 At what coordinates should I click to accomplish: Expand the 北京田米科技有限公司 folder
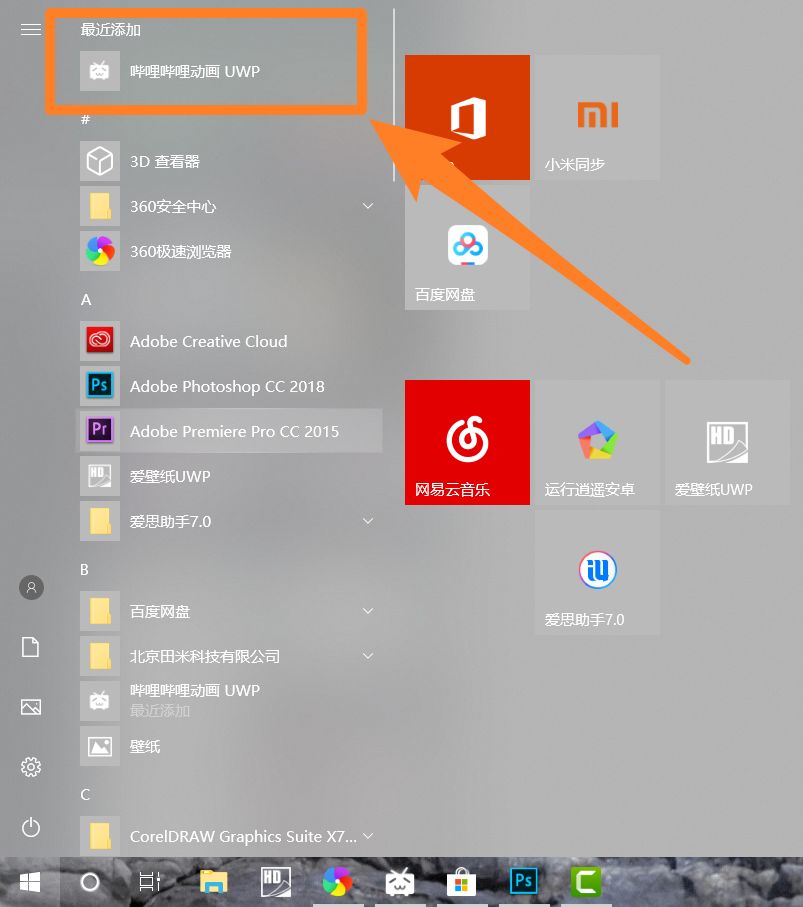click(367, 656)
